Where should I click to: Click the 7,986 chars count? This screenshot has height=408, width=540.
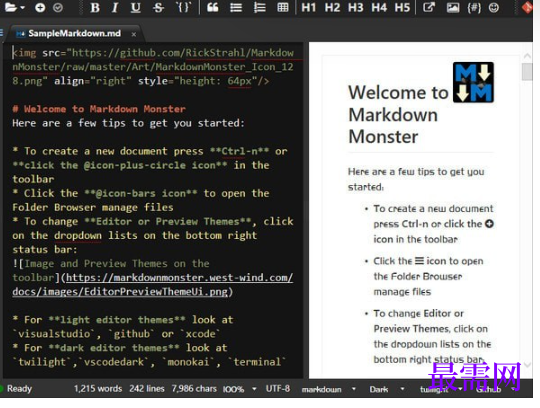tap(194, 389)
